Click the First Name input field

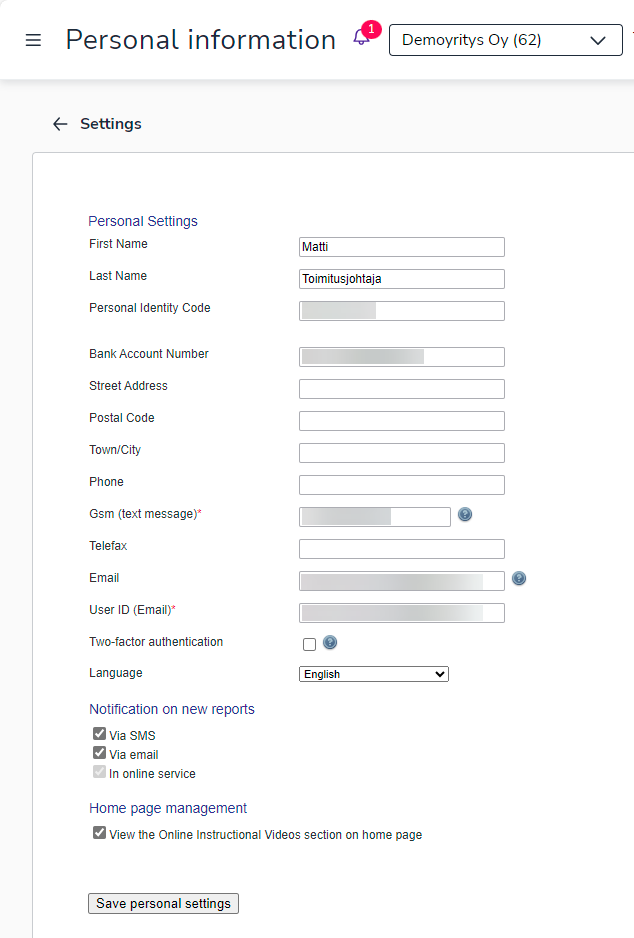402,247
